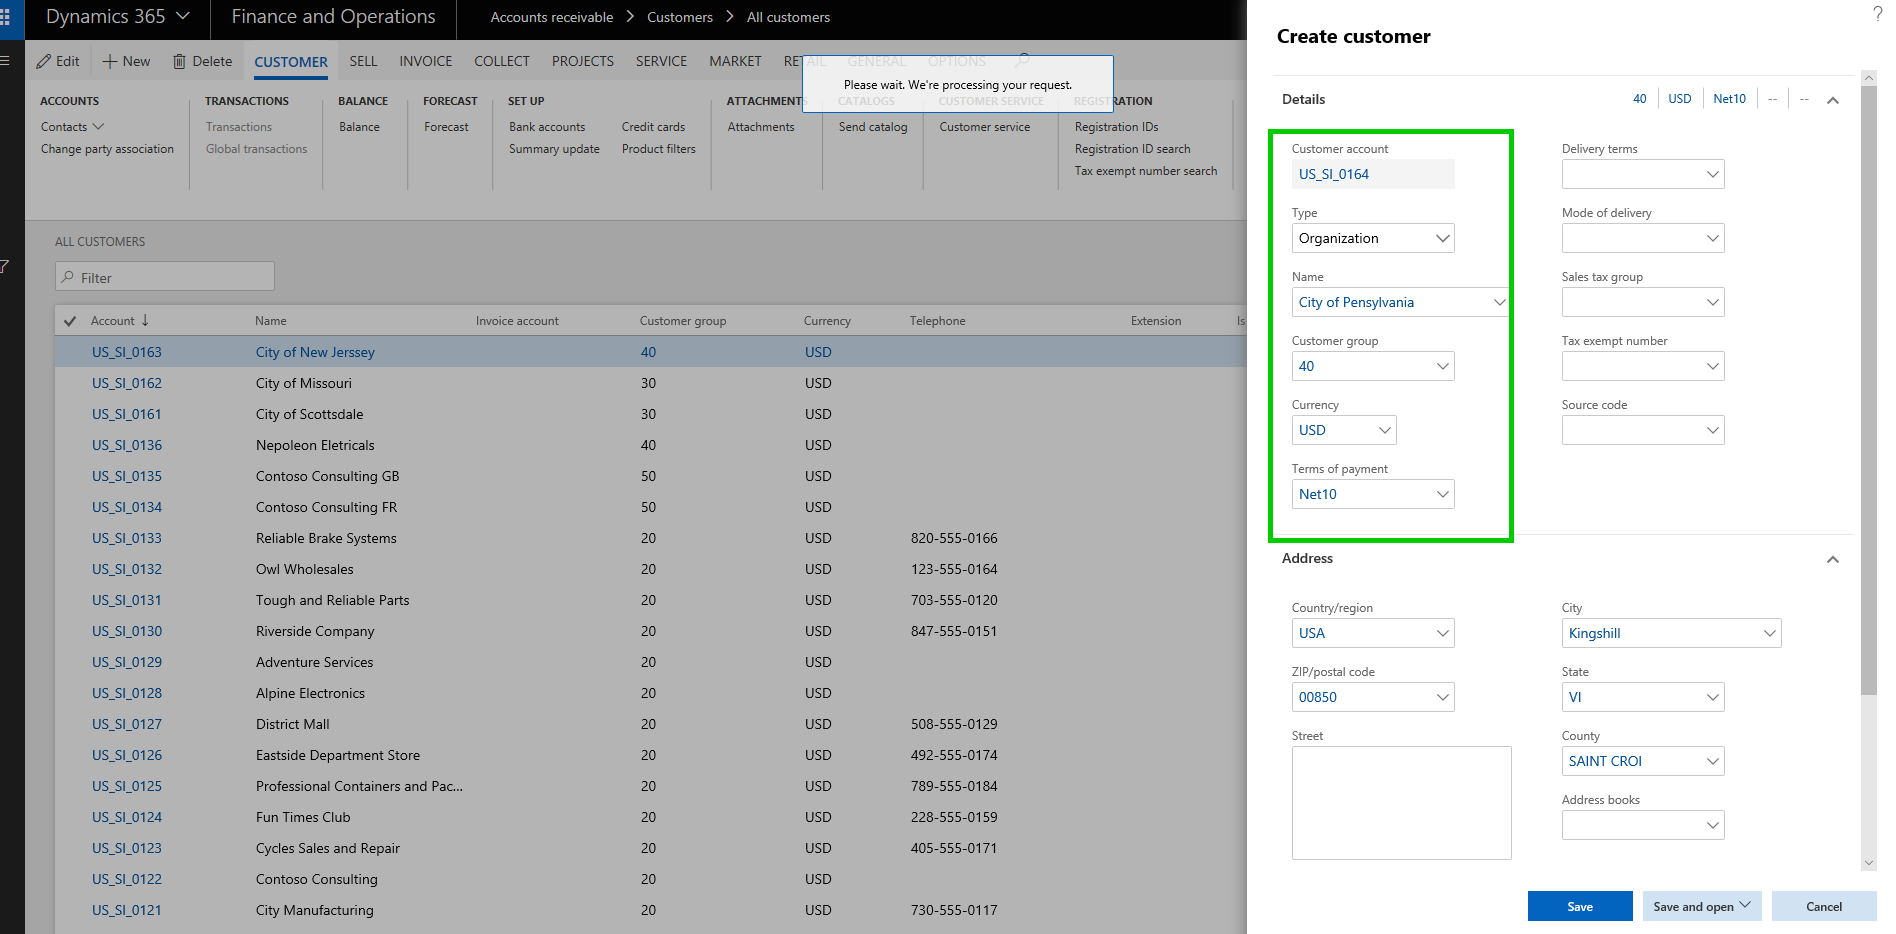Open the app launcher waffle icon

(x=6, y=17)
